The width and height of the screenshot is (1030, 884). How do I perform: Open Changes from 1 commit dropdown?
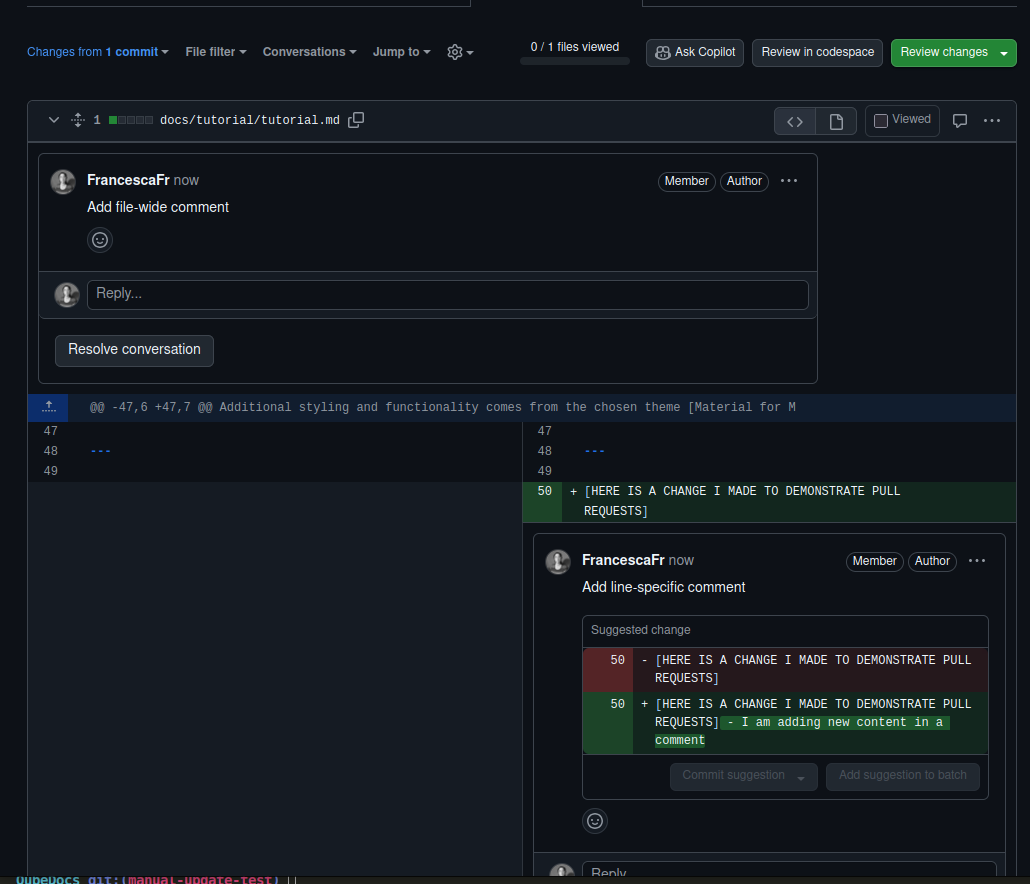[x=98, y=52]
